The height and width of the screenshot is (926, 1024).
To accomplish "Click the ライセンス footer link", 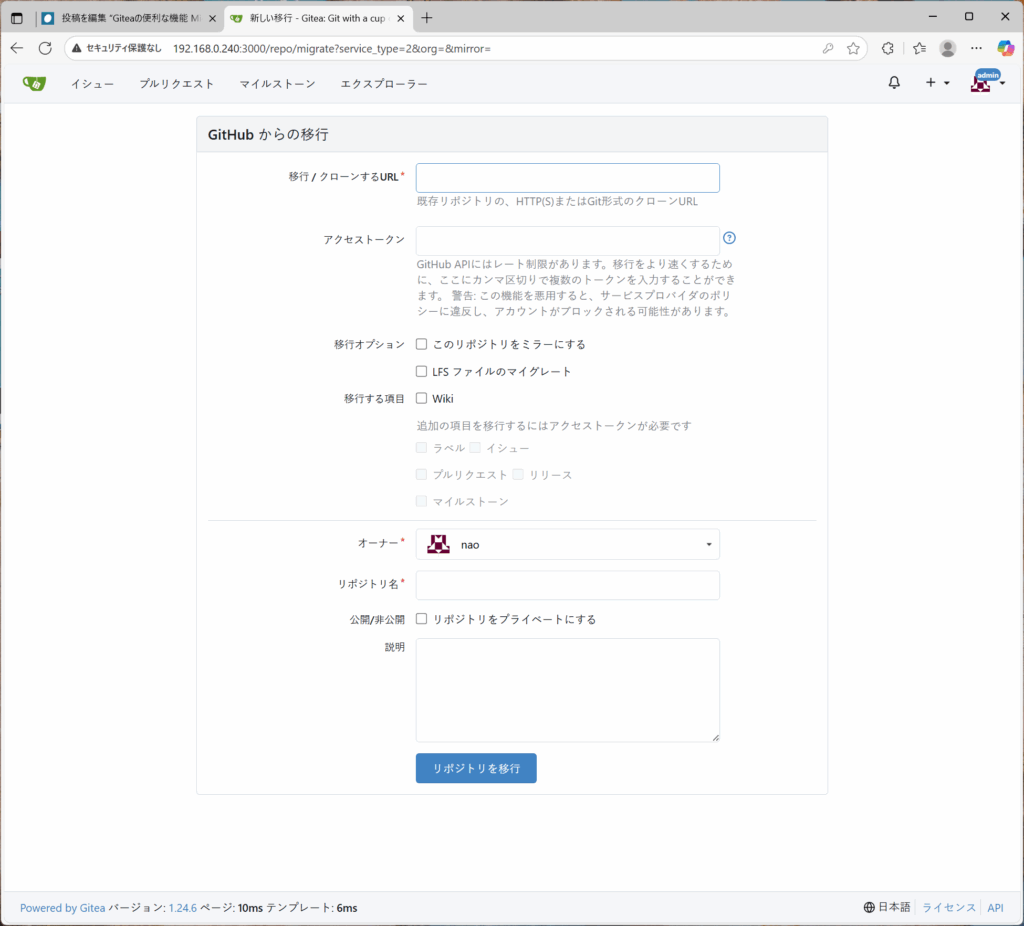I will 948,908.
